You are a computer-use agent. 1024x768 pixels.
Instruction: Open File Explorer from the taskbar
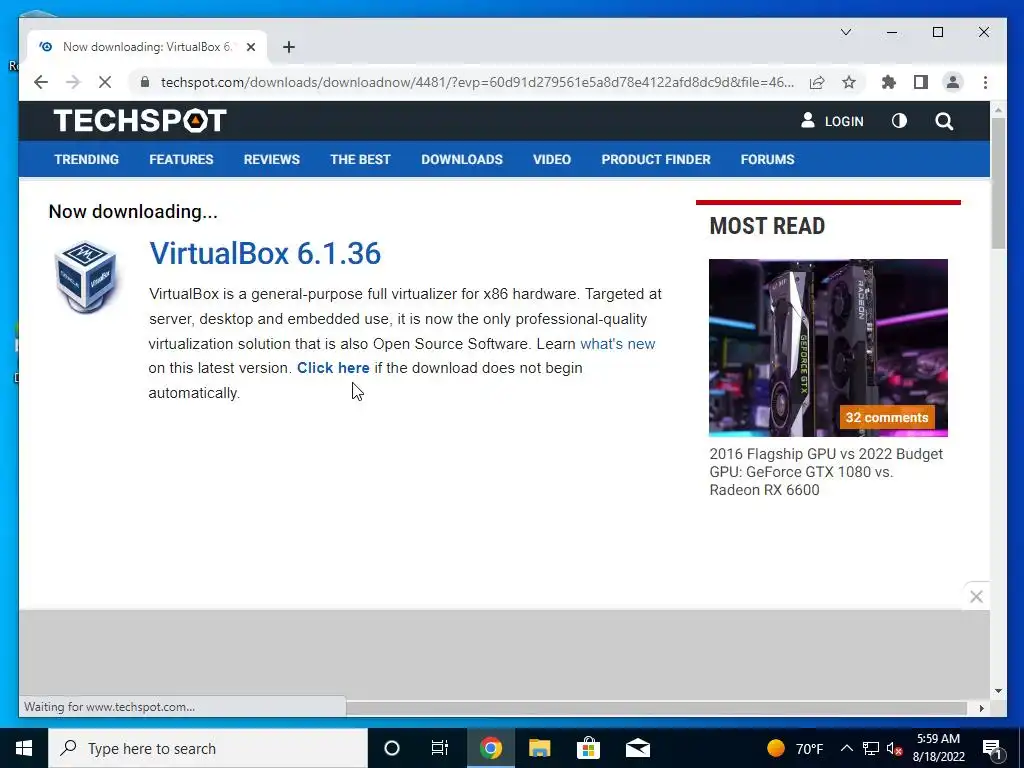click(x=539, y=748)
